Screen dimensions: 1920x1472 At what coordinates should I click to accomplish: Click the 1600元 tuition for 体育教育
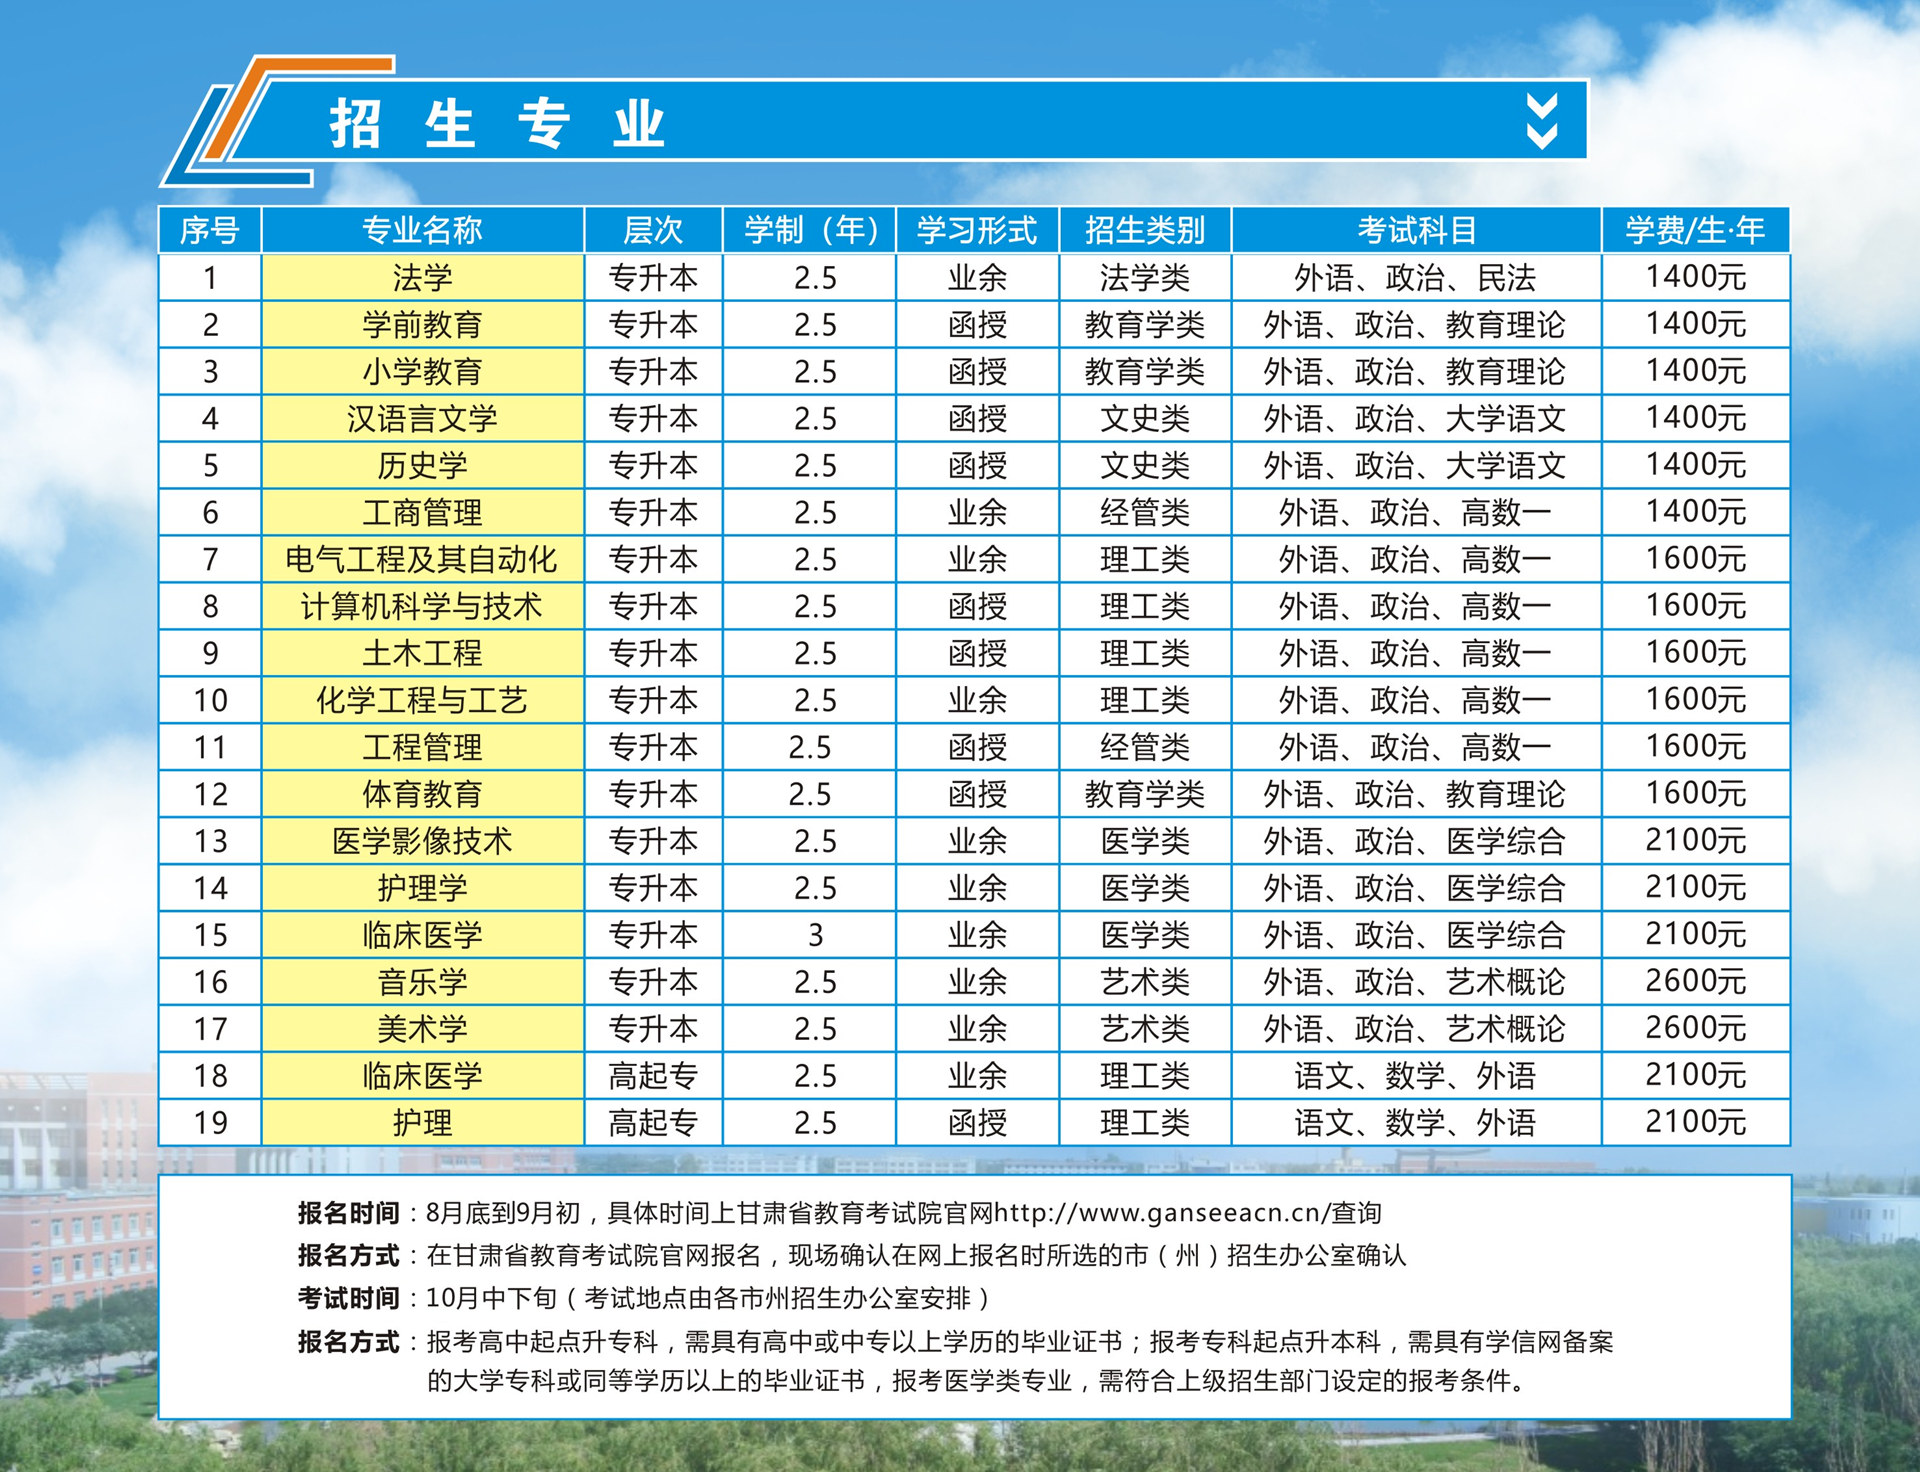click(1695, 795)
